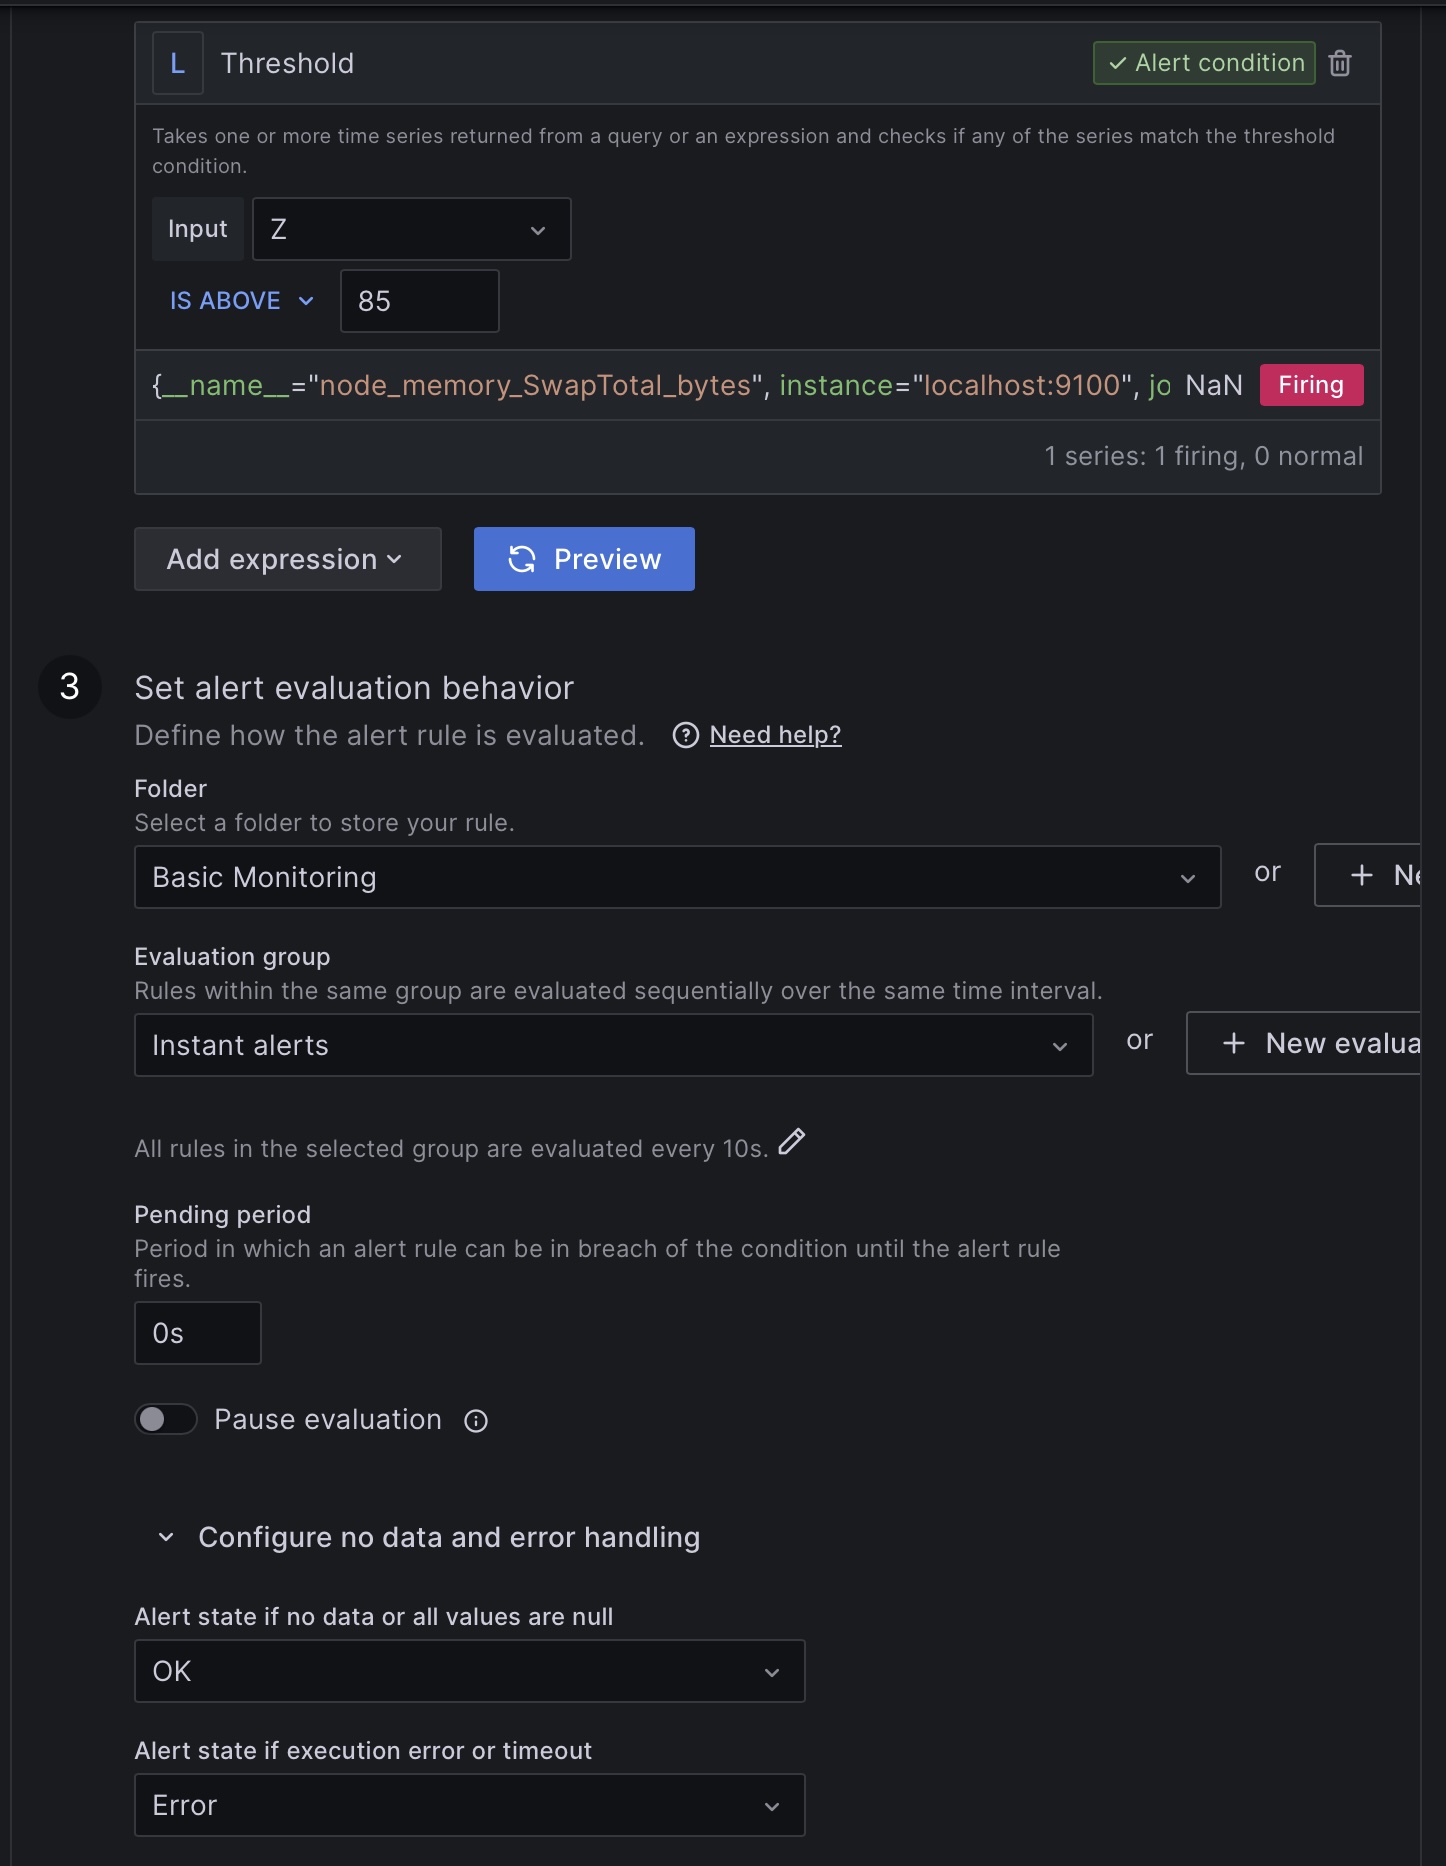Image resolution: width=1446 pixels, height=1866 pixels.
Task: Open the IS ABOVE condition dropdown
Action: point(241,301)
